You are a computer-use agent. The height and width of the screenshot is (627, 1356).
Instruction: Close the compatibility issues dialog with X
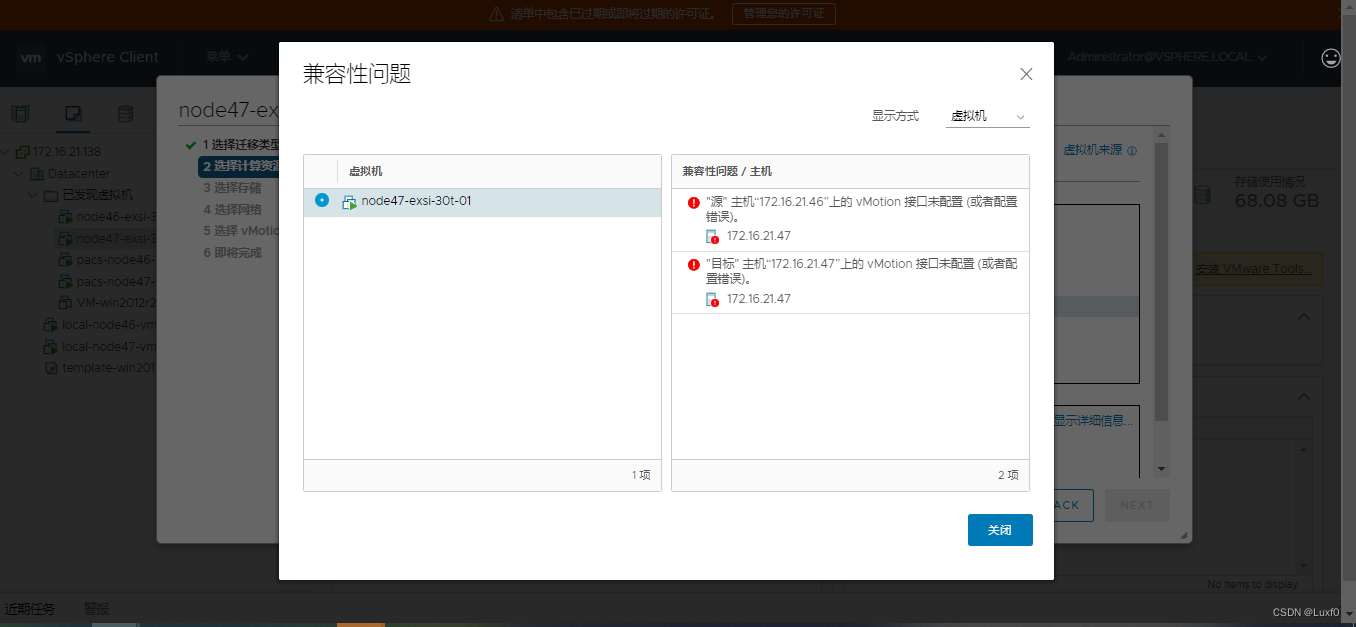[1026, 74]
